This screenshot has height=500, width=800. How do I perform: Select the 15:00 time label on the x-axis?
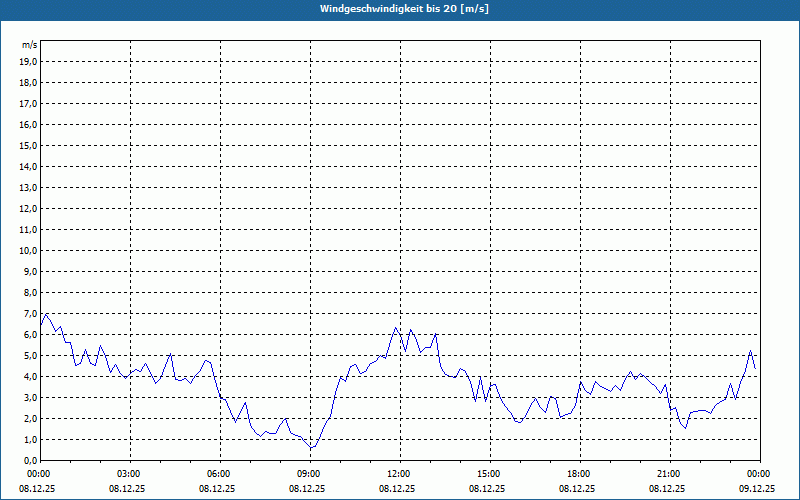point(488,473)
